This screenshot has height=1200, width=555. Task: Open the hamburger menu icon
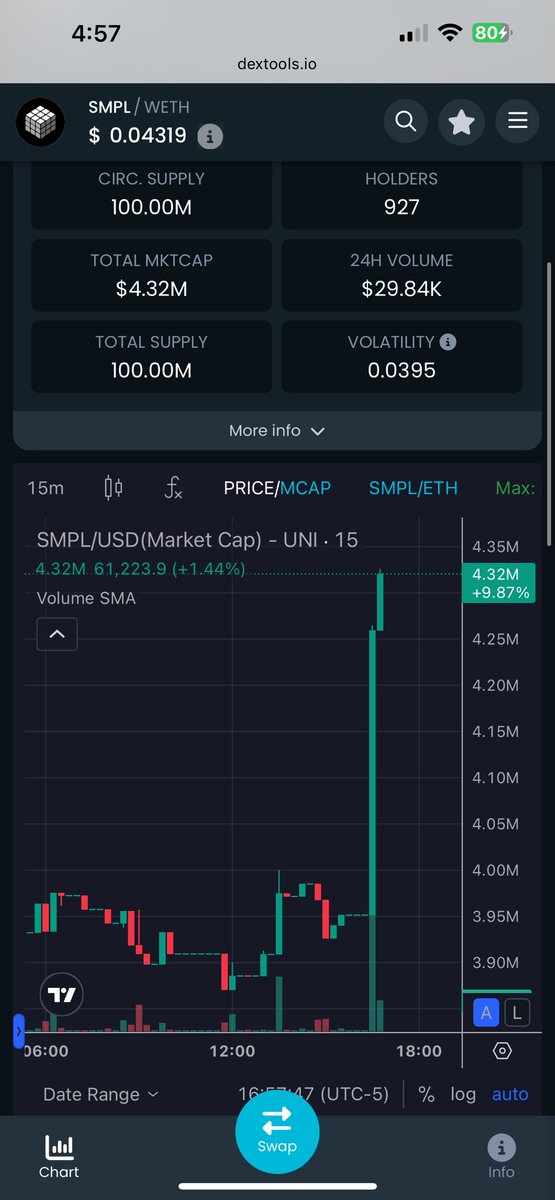tap(517, 122)
